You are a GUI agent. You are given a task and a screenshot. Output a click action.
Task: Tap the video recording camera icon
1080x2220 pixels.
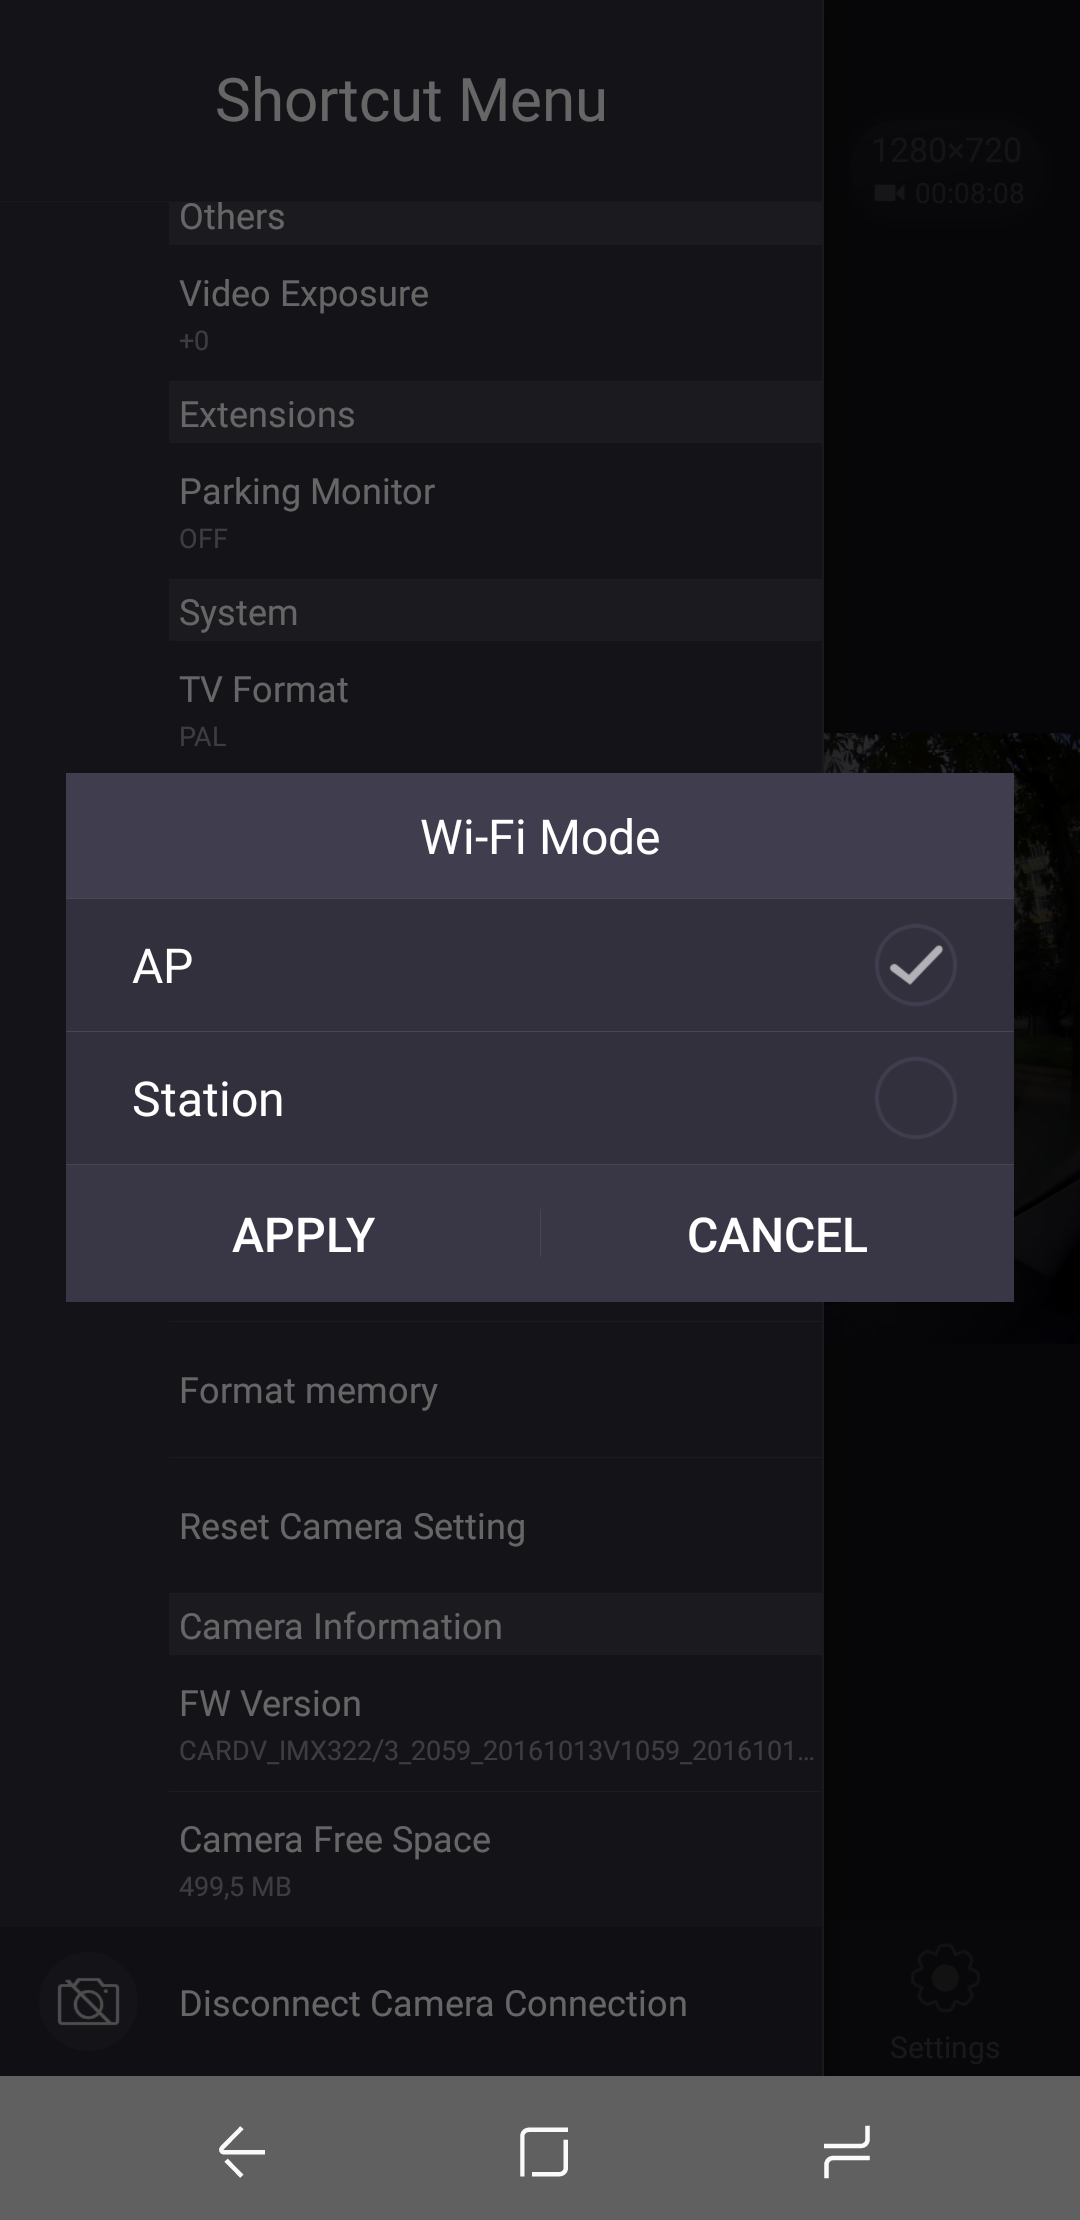pos(889,193)
